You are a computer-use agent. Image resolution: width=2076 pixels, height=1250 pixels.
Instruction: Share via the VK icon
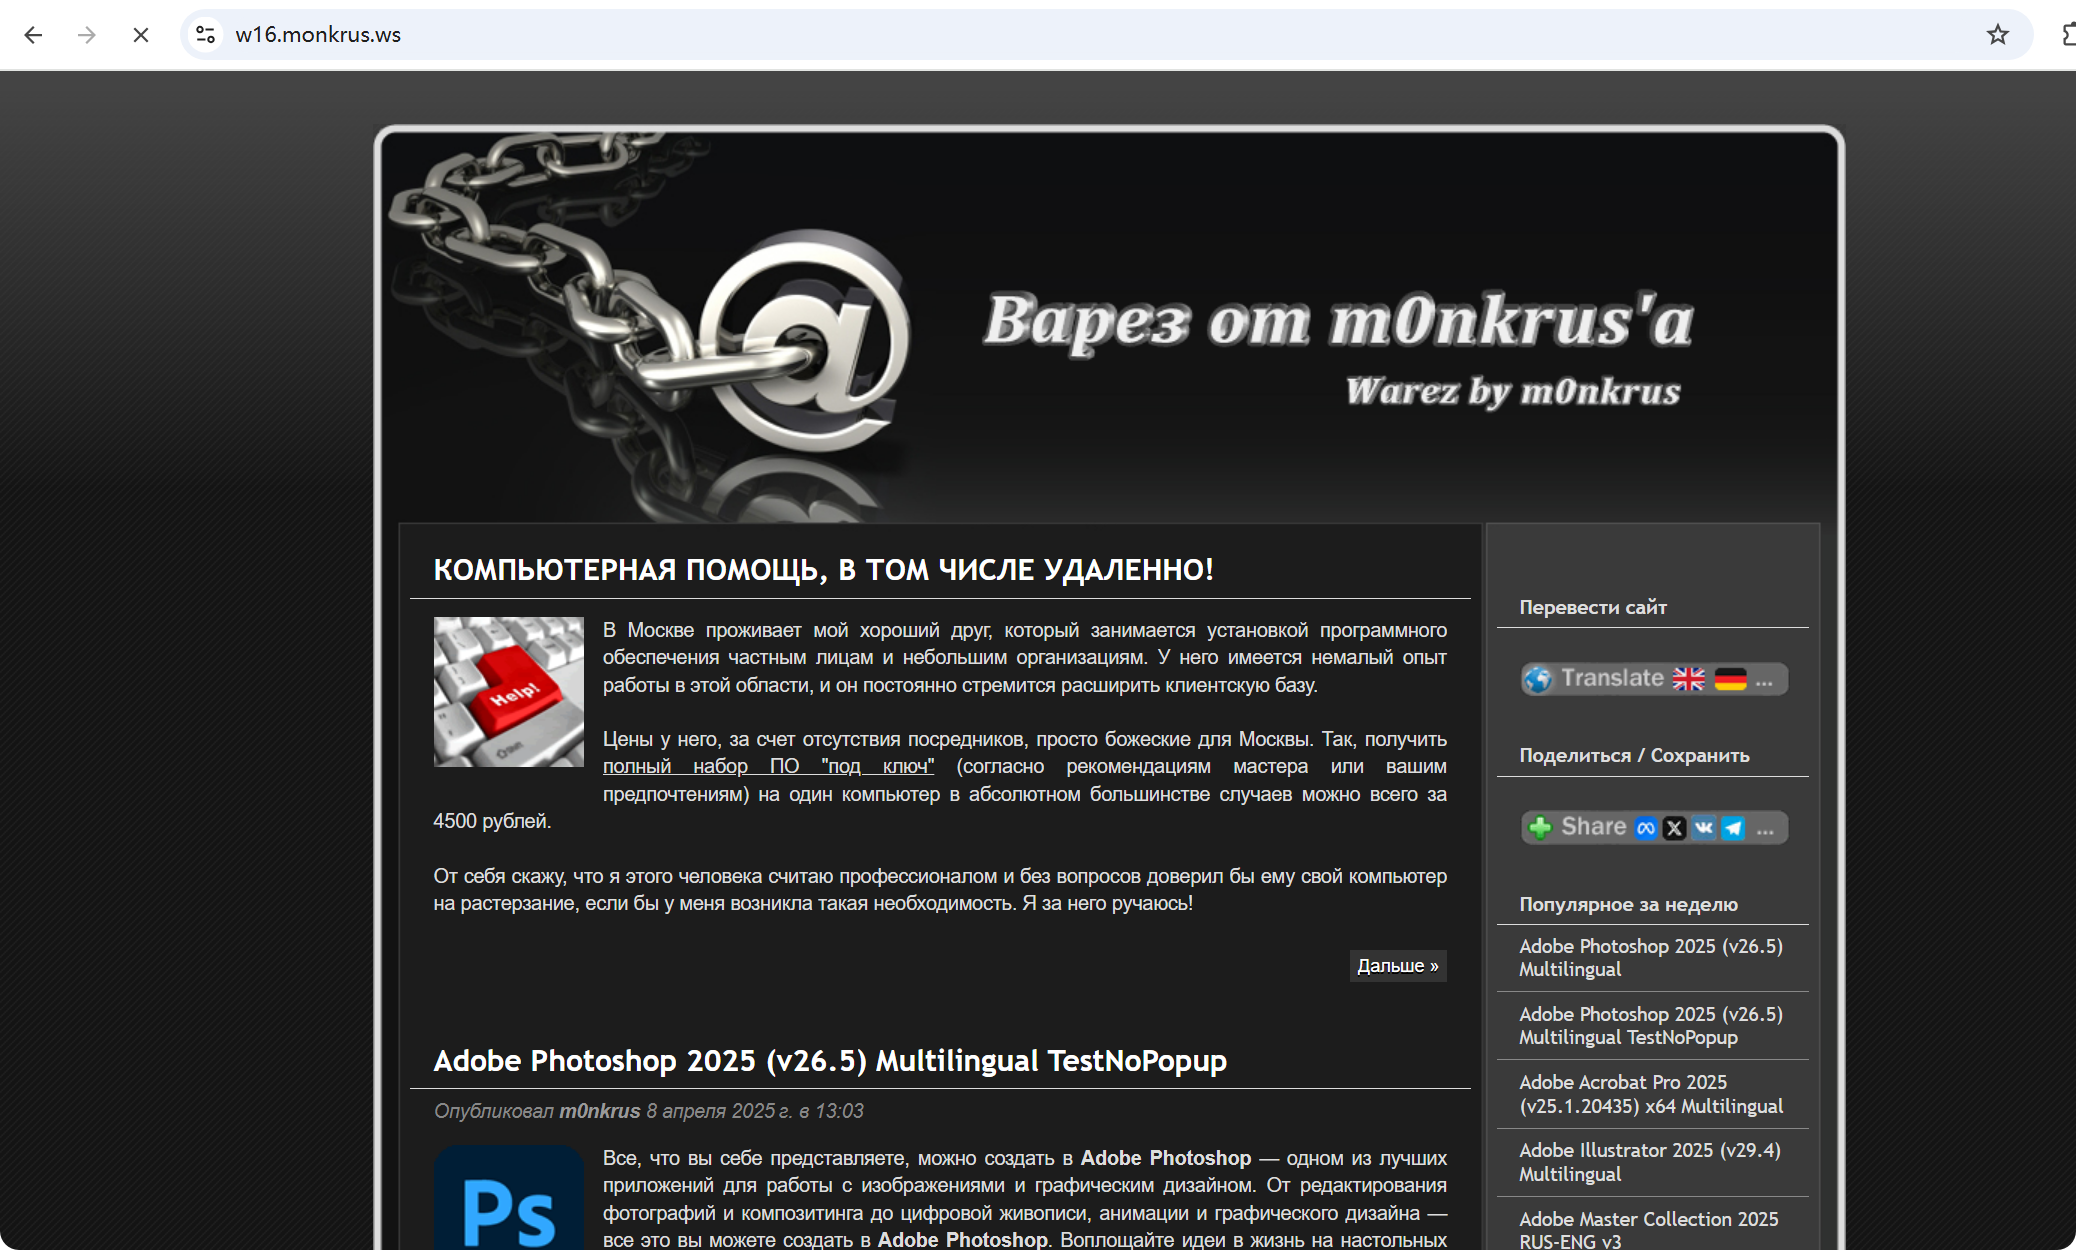pyautogui.click(x=1704, y=828)
